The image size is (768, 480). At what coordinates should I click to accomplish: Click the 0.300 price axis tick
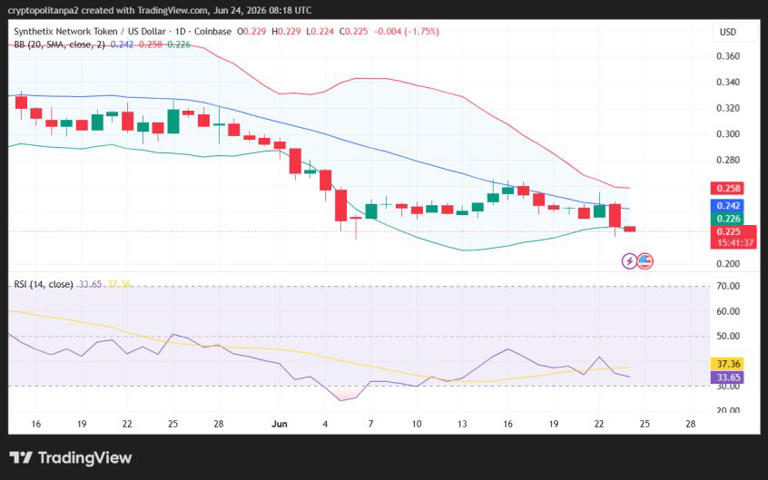tap(728, 134)
